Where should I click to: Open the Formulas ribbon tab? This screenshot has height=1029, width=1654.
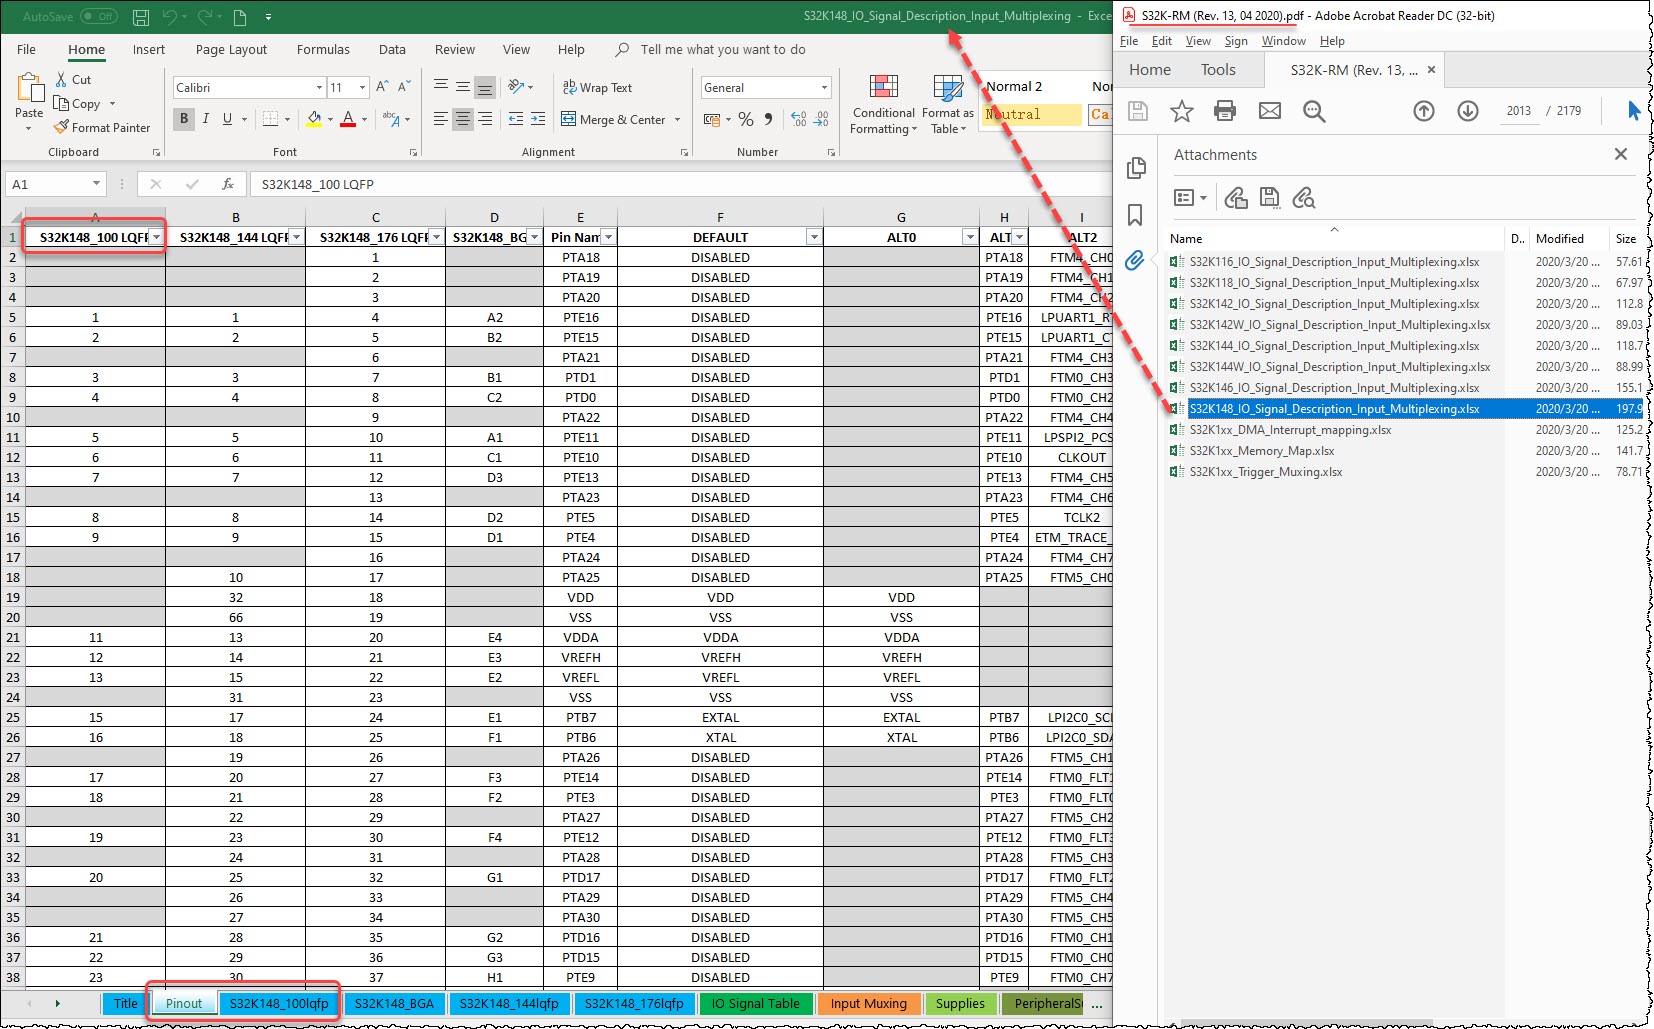(323, 49)
